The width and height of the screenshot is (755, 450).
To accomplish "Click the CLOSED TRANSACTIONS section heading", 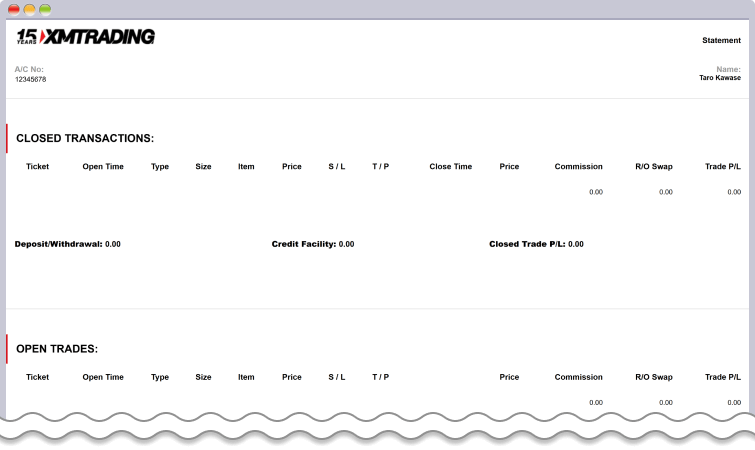I will point(85,138).
